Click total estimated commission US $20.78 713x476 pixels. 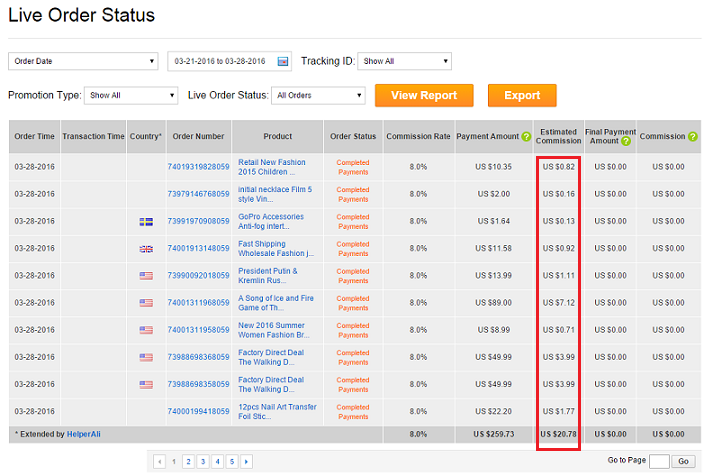click(558, 434)
